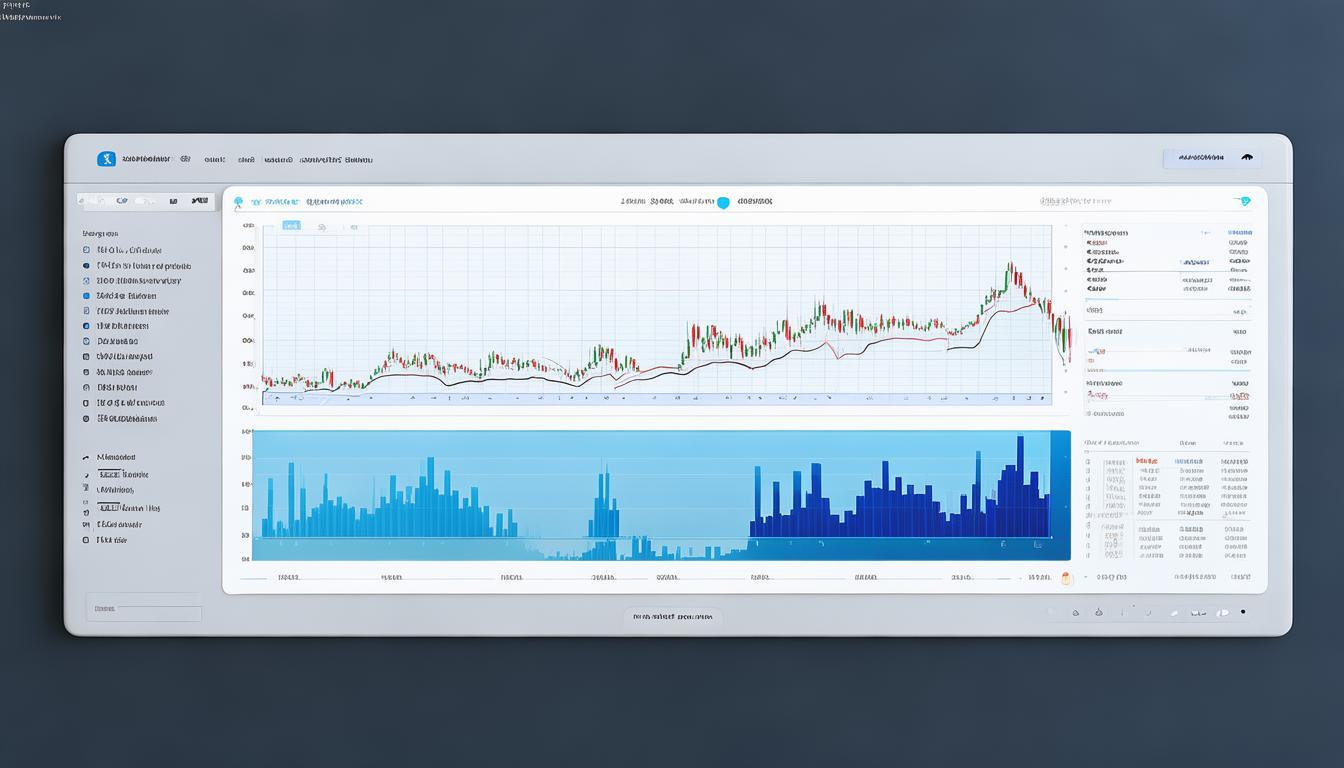Open the top-right account dropdown in header
The image size is (1344, 768).
[1212, 158]
